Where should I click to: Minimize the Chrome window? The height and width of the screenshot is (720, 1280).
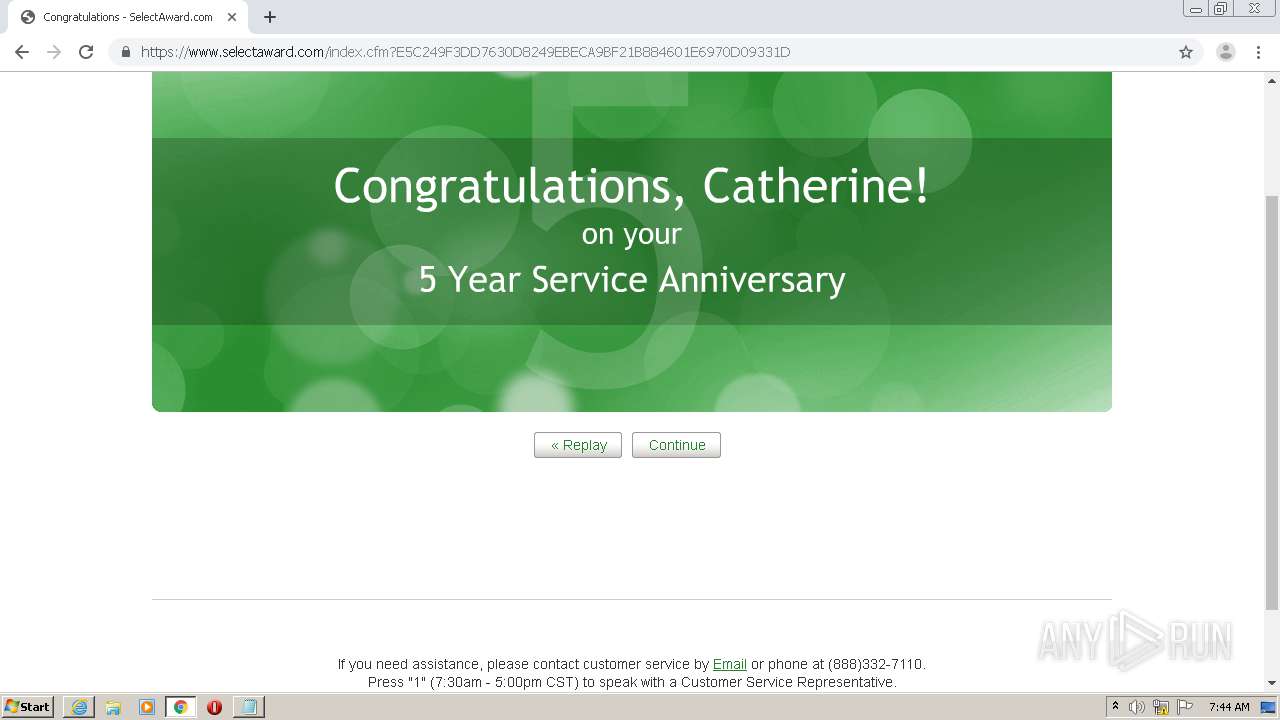coord(1195,8)
